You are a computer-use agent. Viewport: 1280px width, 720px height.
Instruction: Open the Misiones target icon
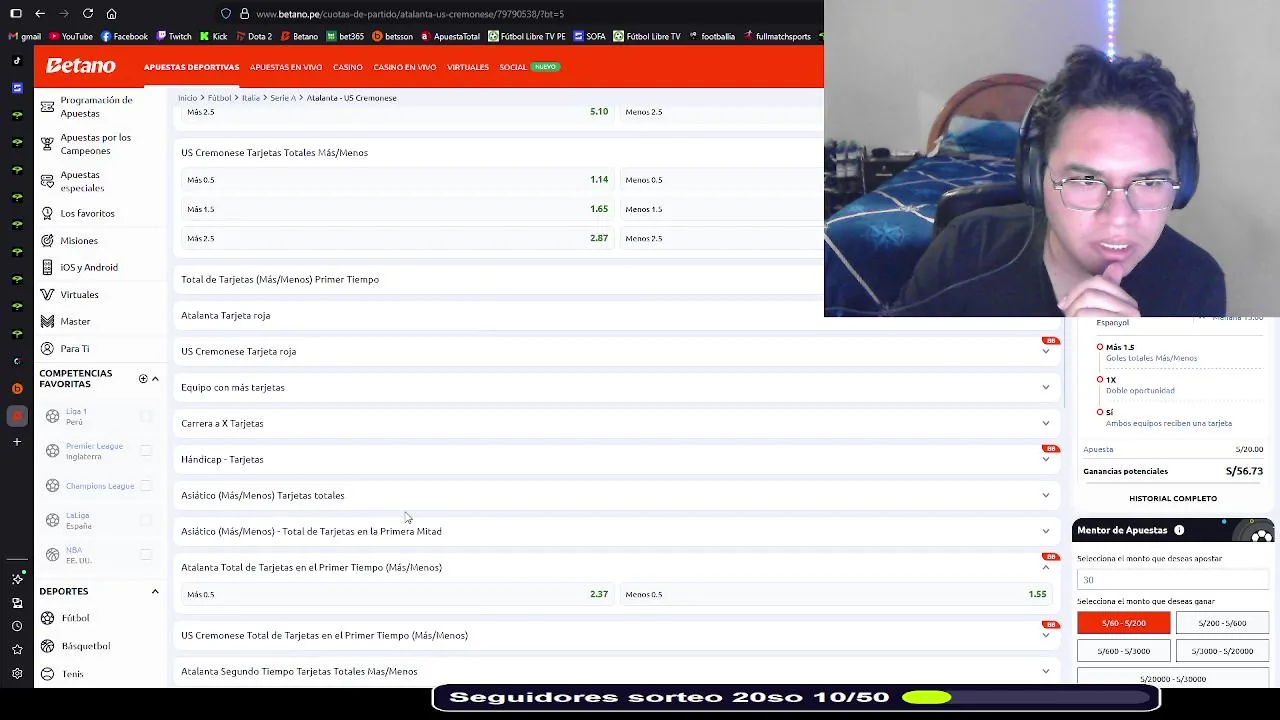point(47,240)
